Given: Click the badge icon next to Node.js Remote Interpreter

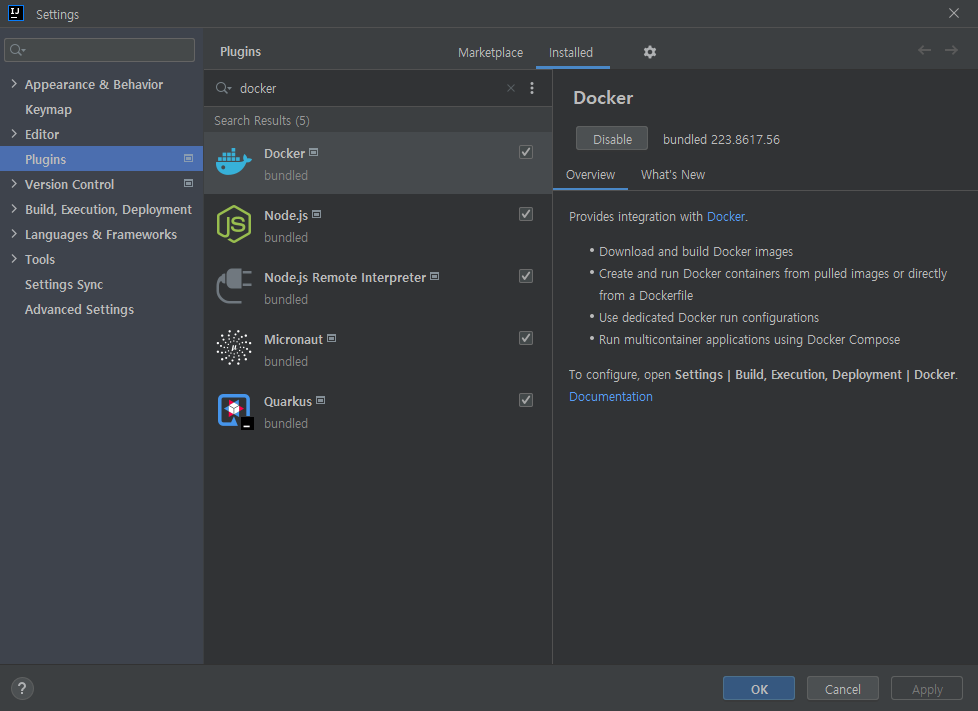Looking at the screenshot, I should point(435,276).
